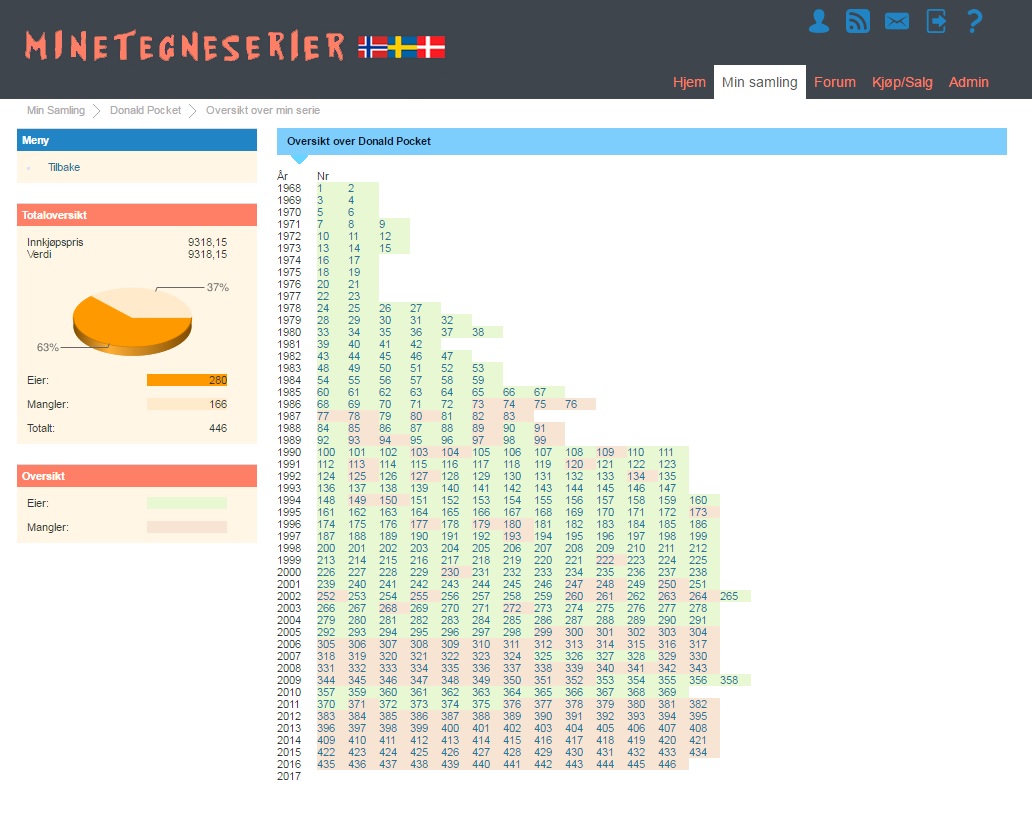Open issue number 358 from 2009
This screenshot has height=814, width=1032.
(729, 680)
